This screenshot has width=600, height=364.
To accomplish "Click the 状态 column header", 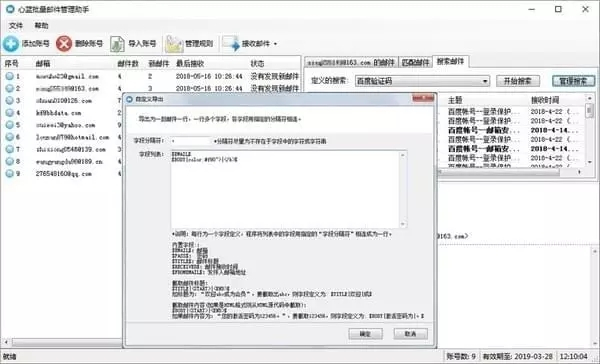I will (x=257, y=64).
